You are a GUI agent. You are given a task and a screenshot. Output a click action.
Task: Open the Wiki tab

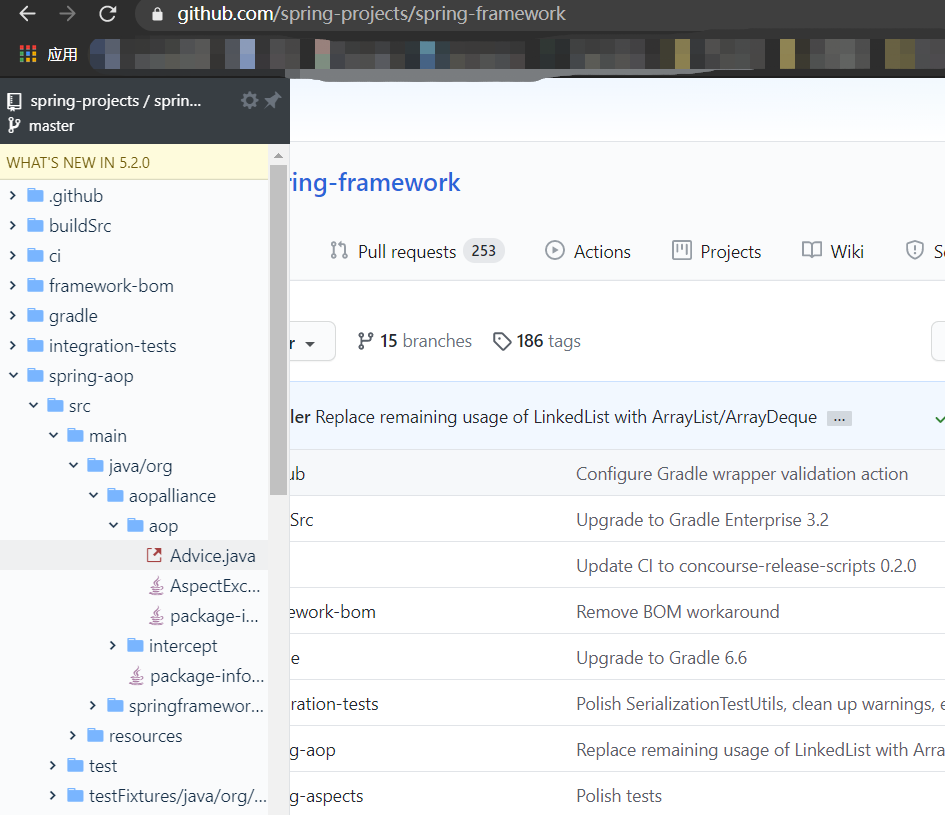[833, 251]
